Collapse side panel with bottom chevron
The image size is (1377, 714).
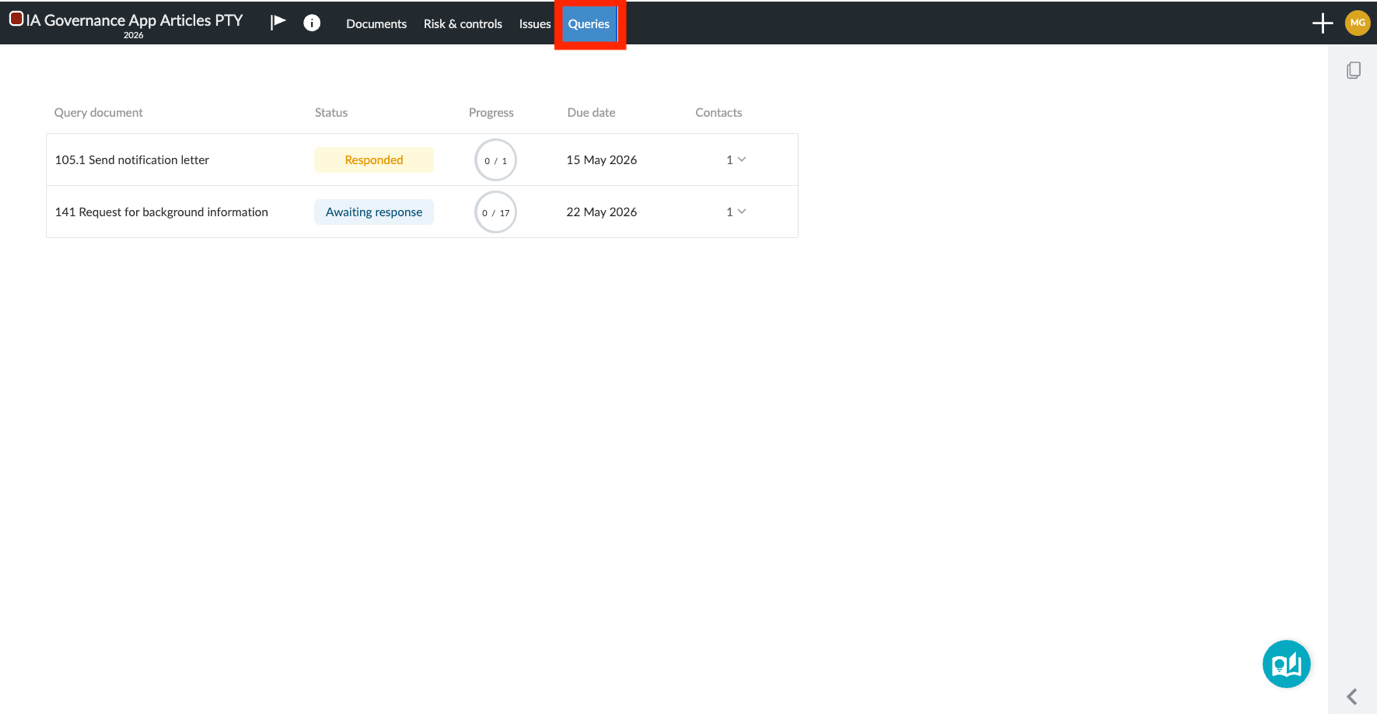pyautogui.click(x=1352, y=696)
